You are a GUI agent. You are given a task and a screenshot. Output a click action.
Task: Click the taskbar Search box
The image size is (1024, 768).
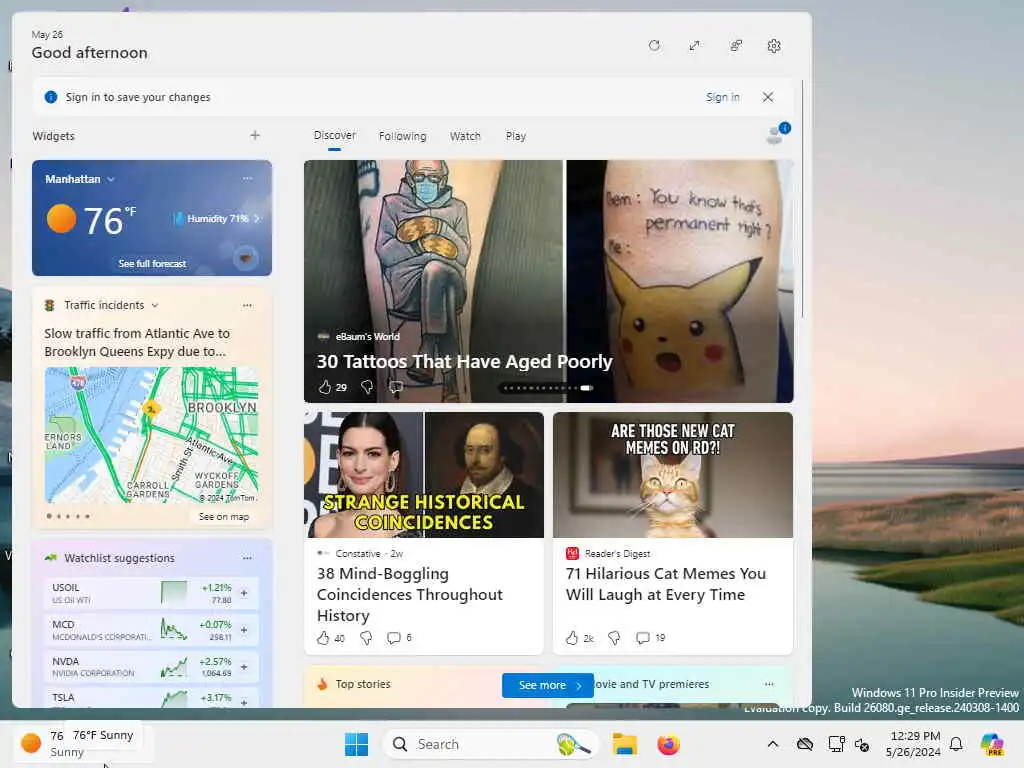(490, 744)
